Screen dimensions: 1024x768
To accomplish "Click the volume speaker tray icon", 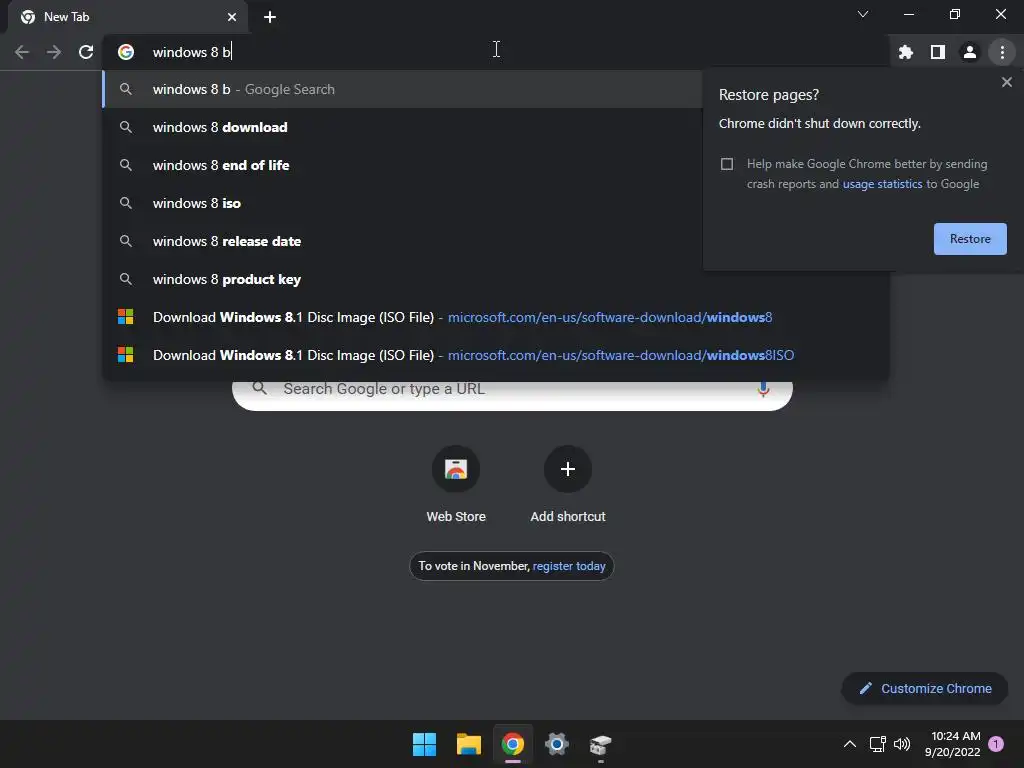I will point(902,744).
